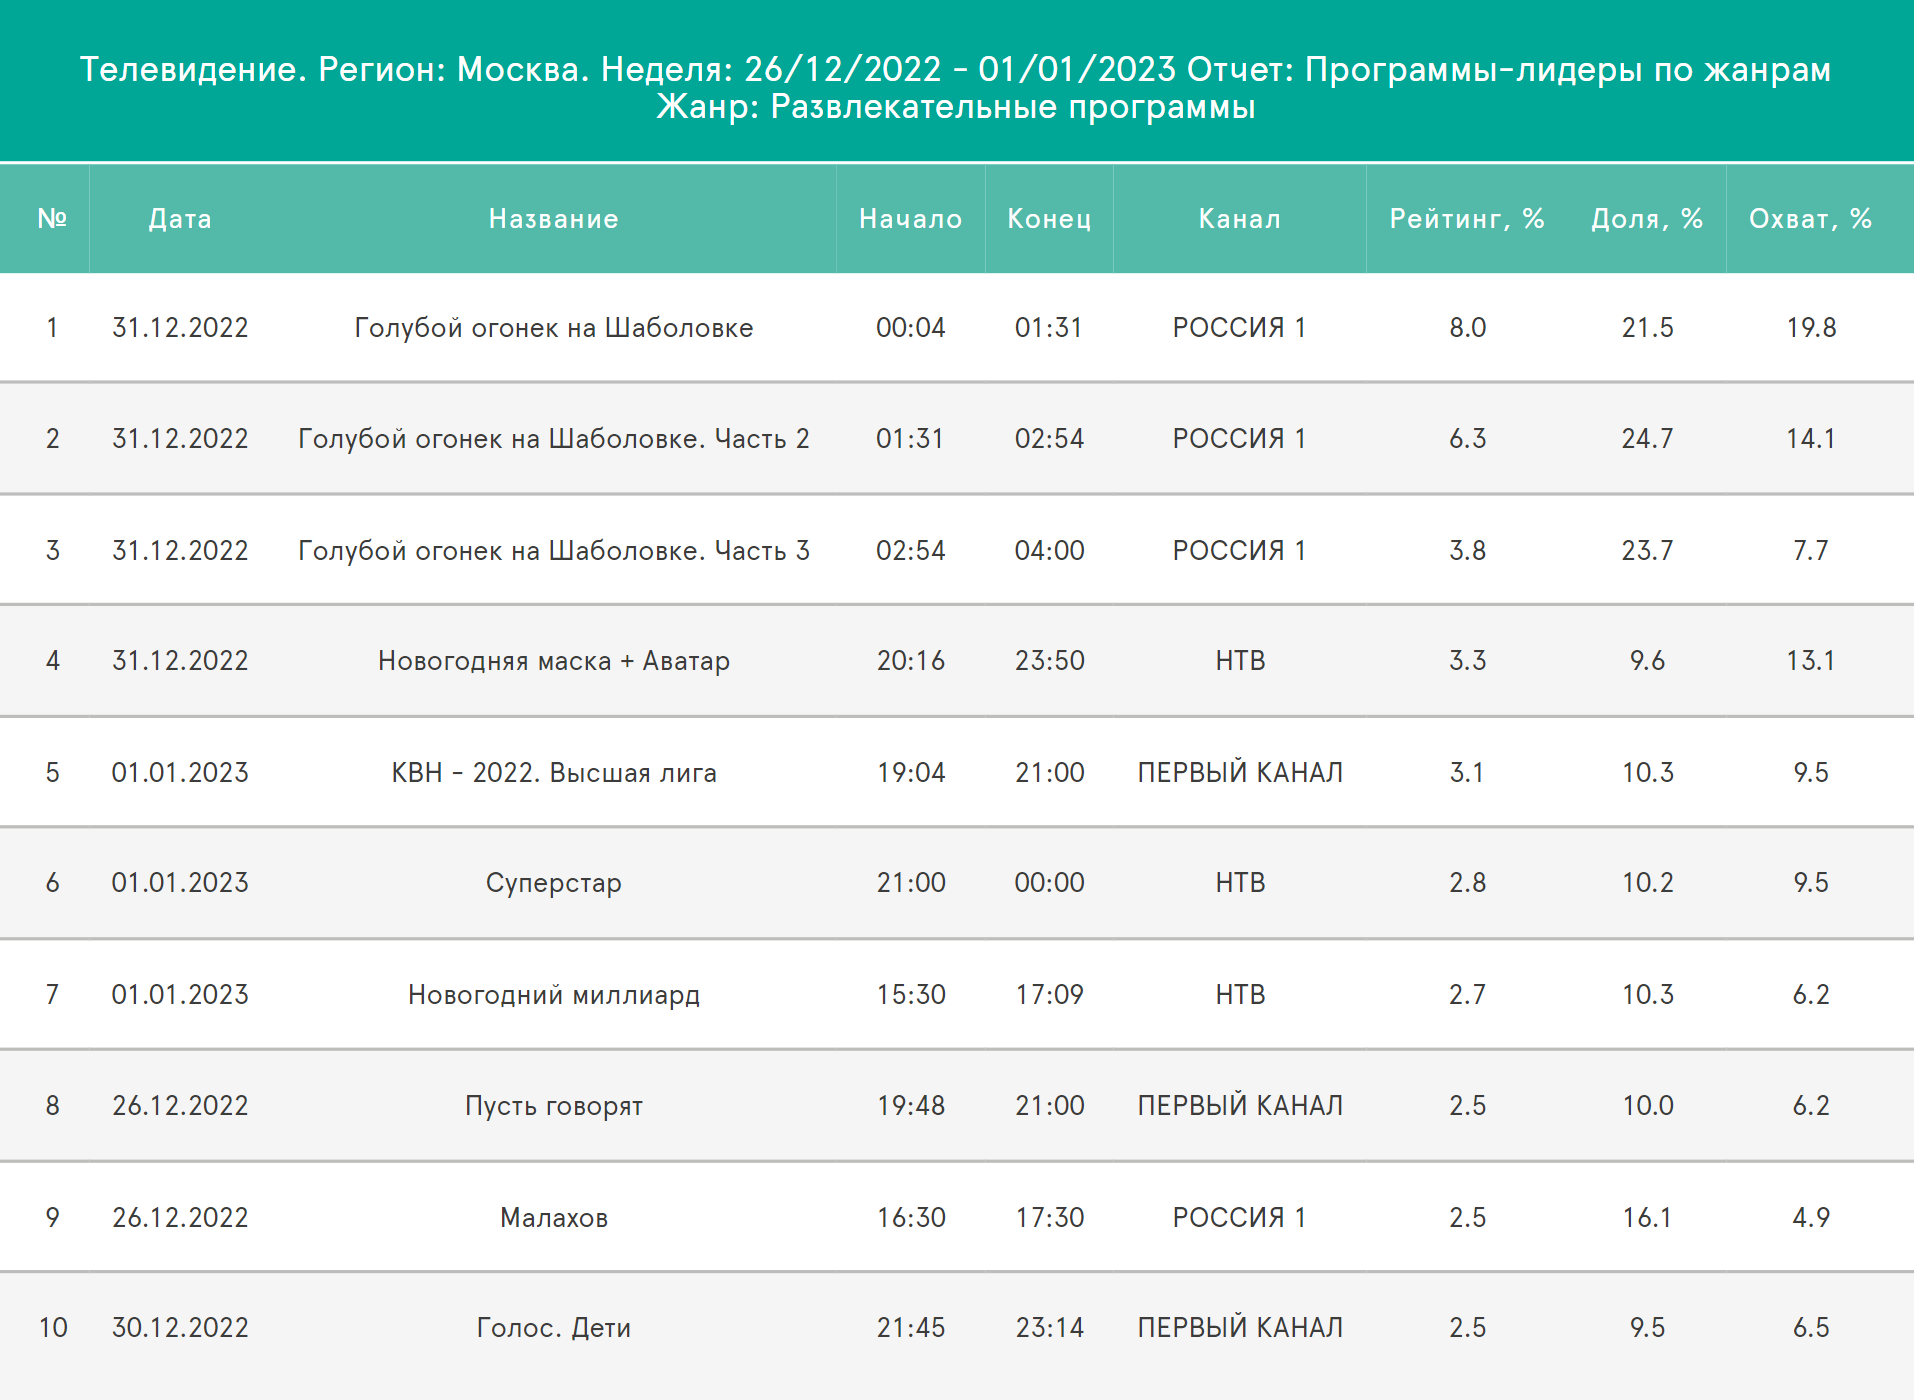Click reach value 4.9
The width and height of the screenshot is (1914, 1400).
[x=1811, y=1218]
